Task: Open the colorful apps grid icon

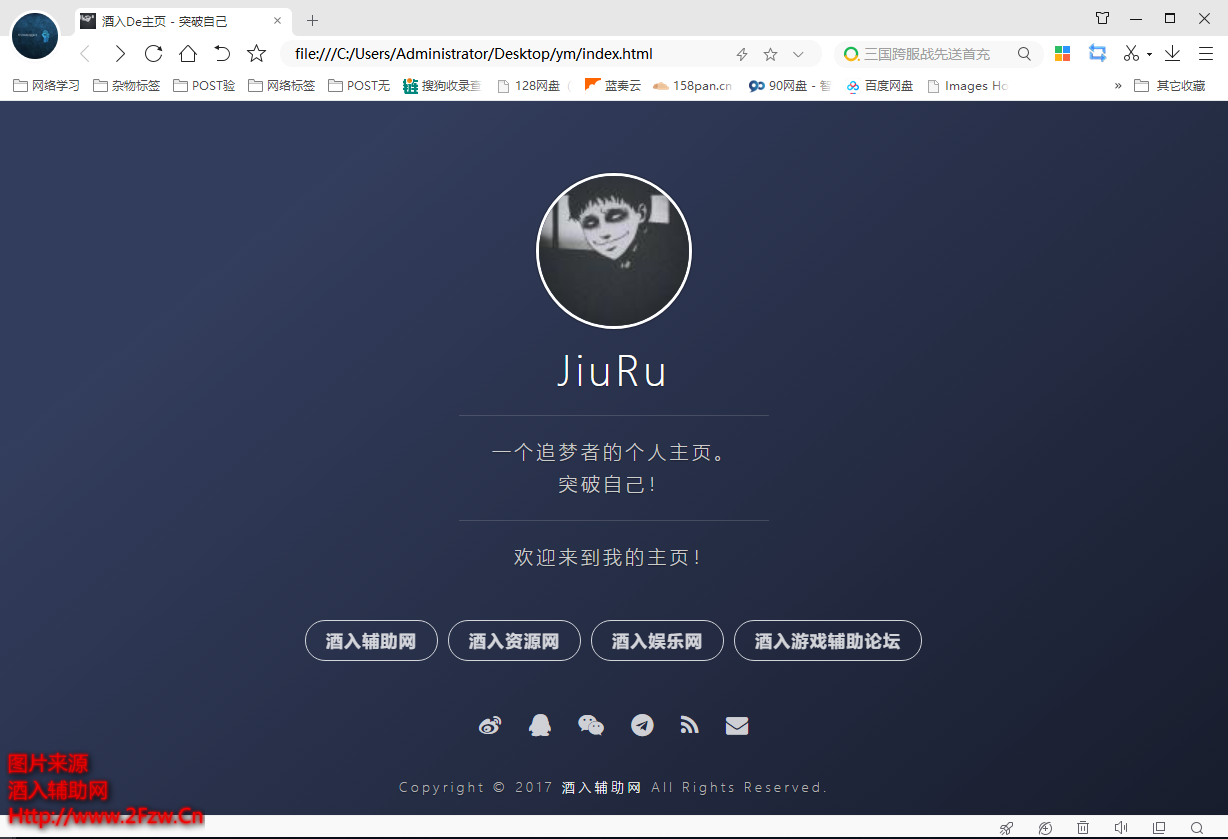Action: click(1062, 54)
